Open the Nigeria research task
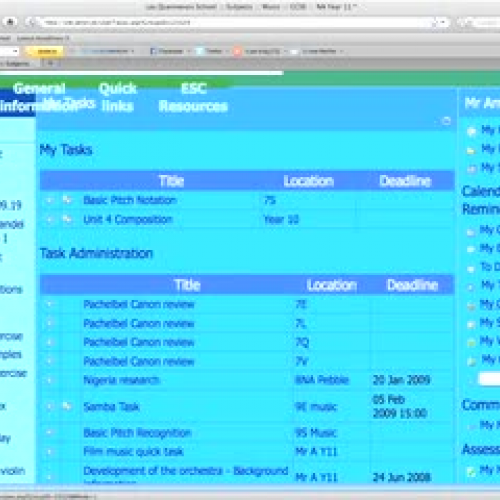Image resolution: width=500 pixels, height=500 pixels. tap(122, 380)
